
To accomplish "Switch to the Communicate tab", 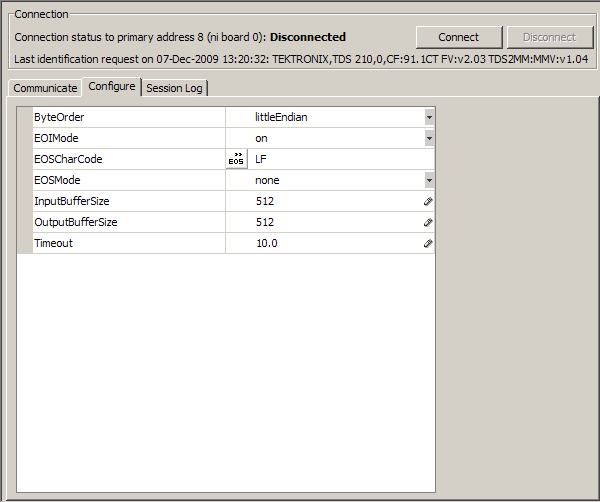I will pyautogui.click(x=45, y=88).
